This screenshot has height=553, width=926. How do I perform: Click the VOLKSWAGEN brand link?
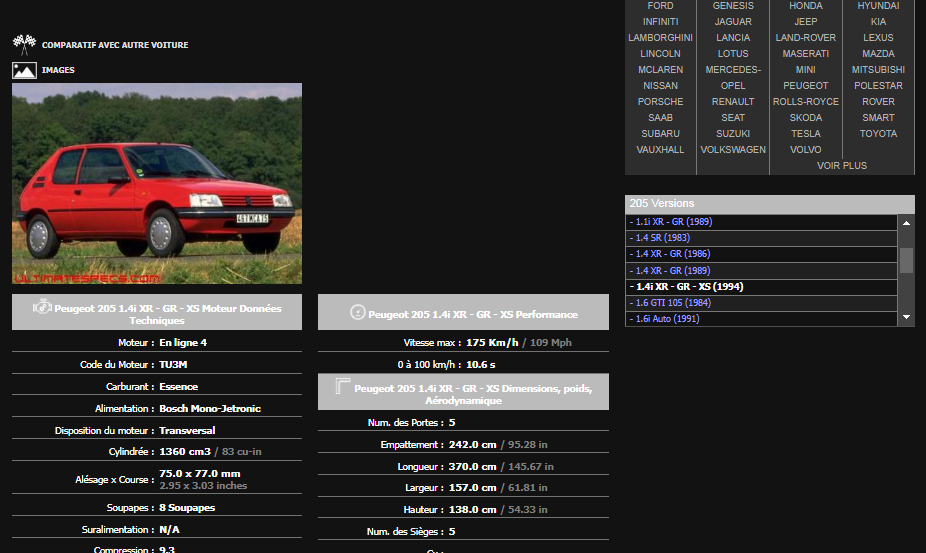[x=733, y=149]
